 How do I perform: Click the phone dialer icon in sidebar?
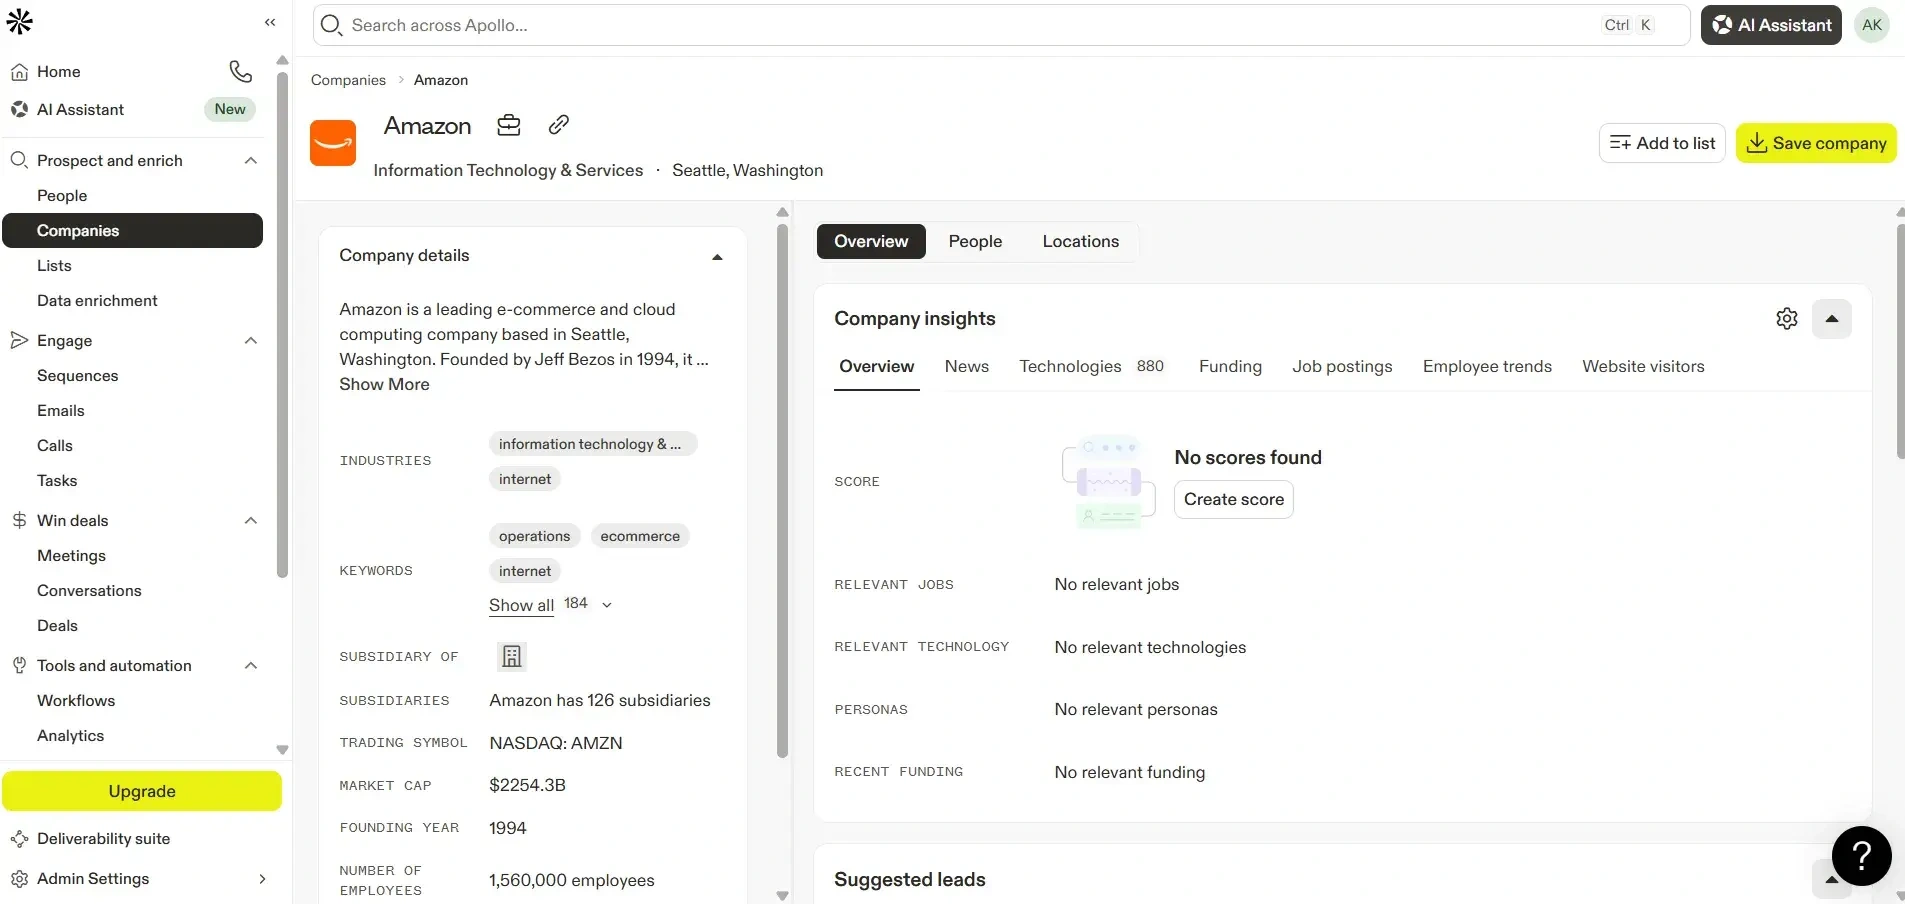click(x=240, y=71)
